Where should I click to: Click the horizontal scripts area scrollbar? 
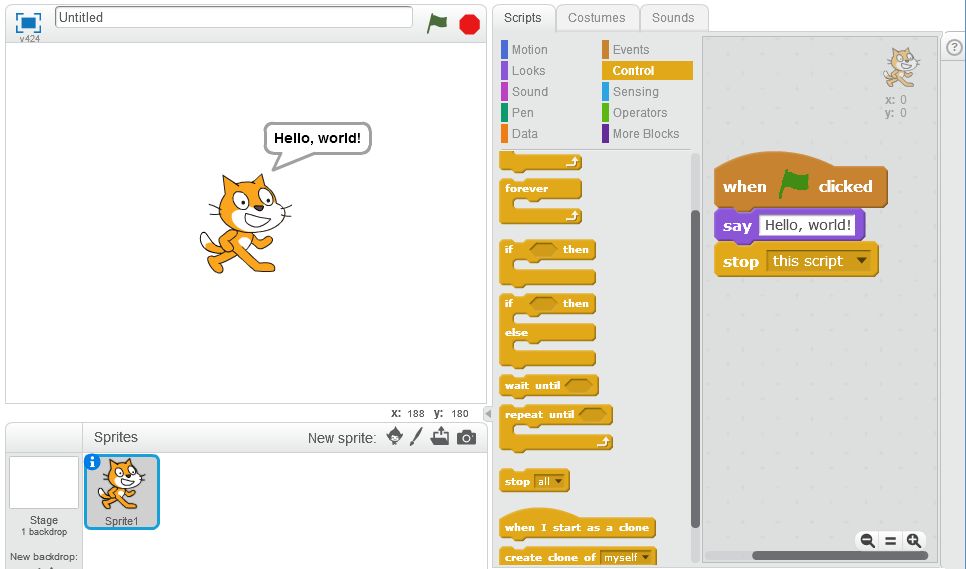point(839,555)
